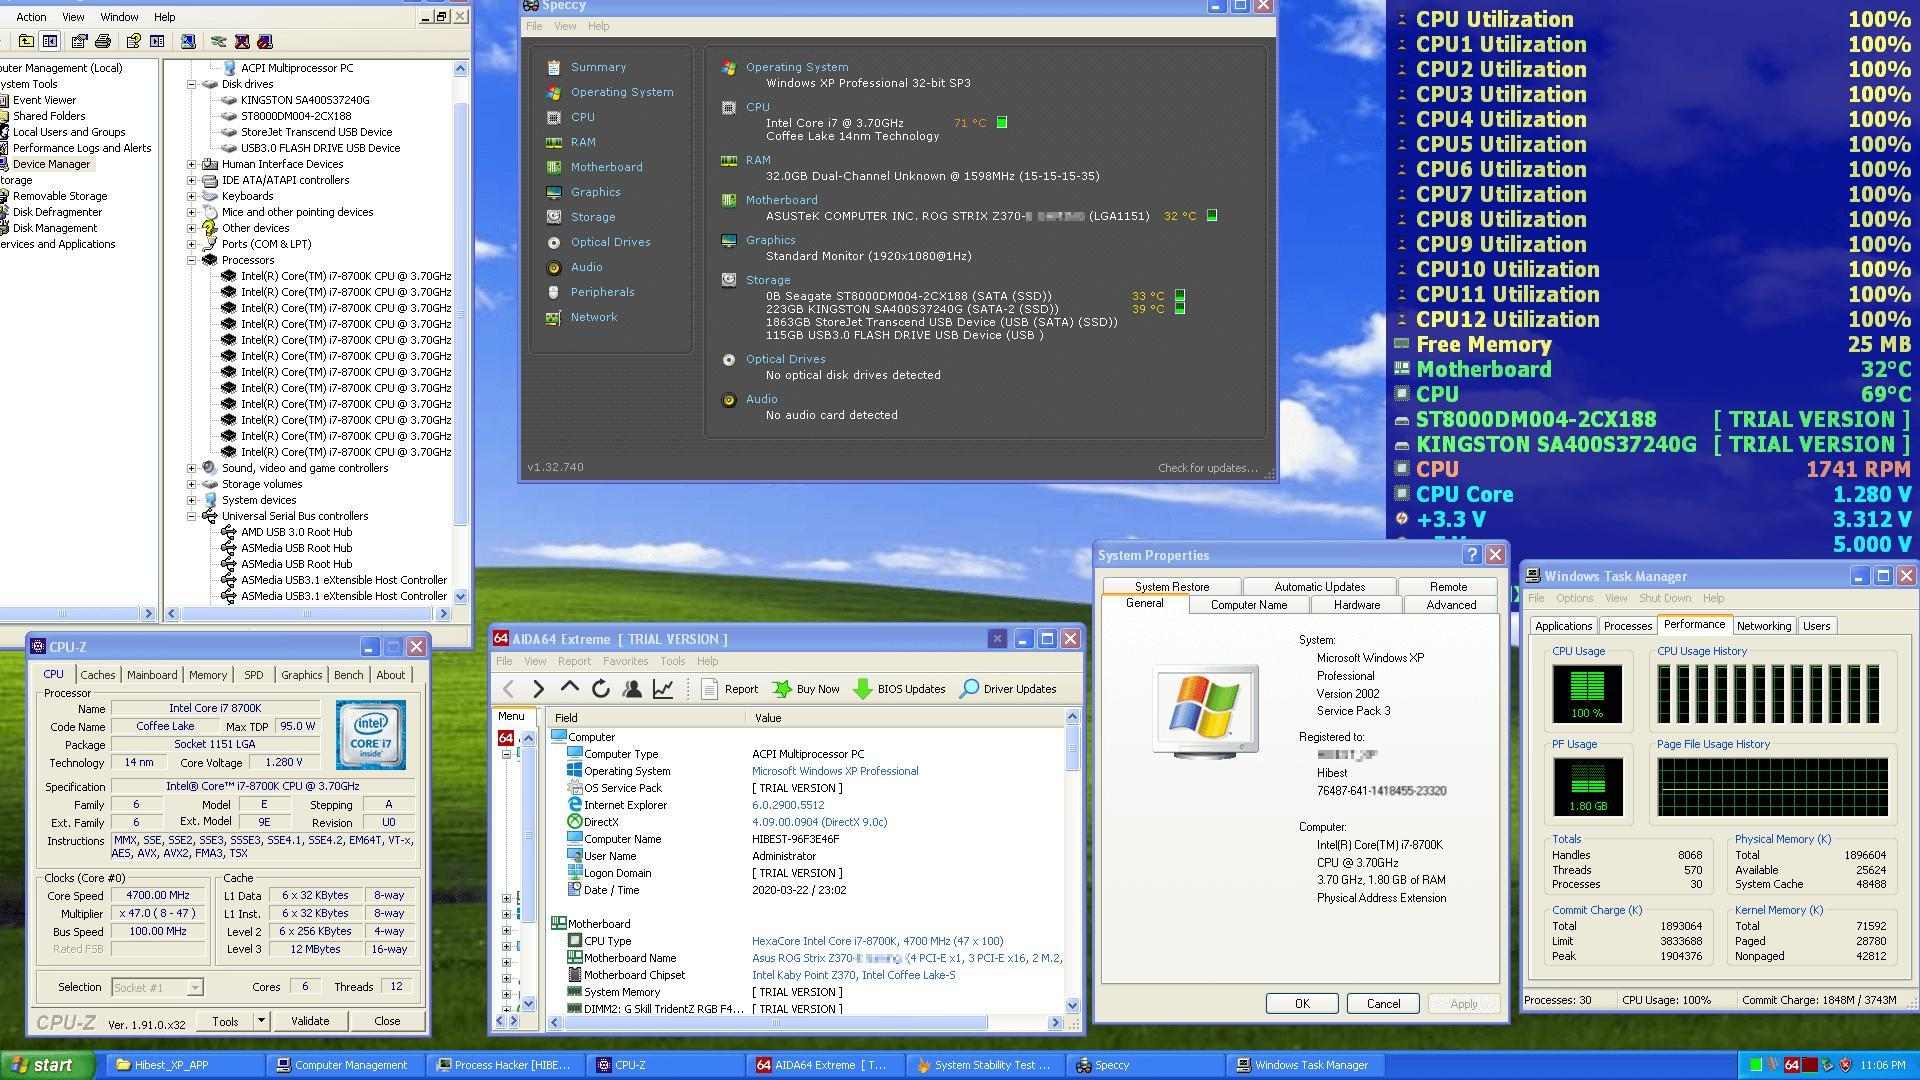The image size is (1920, 1080).
Task: Collapse the Processors node in Device Manager
Action: [192, 260]
